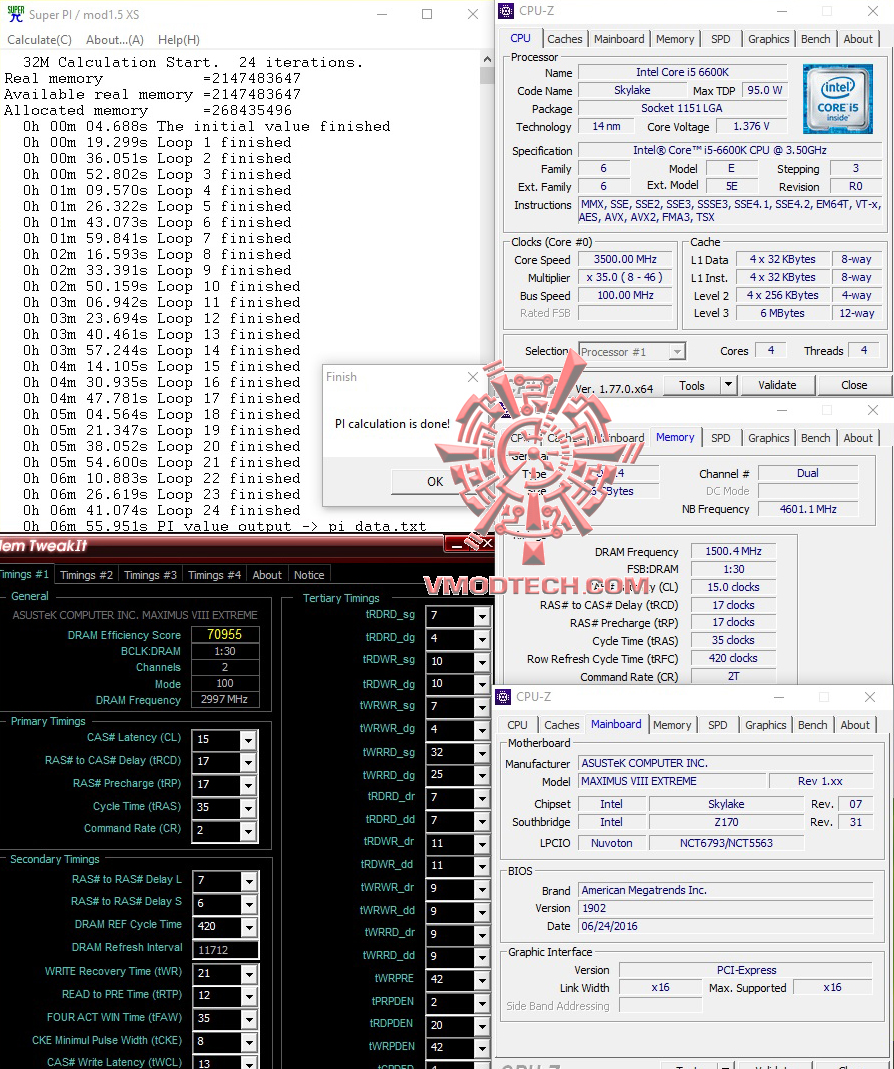This screenshot has width=894, height=1069.
Task: Click the BIOS Version field 1902
Action: [726, 908]
